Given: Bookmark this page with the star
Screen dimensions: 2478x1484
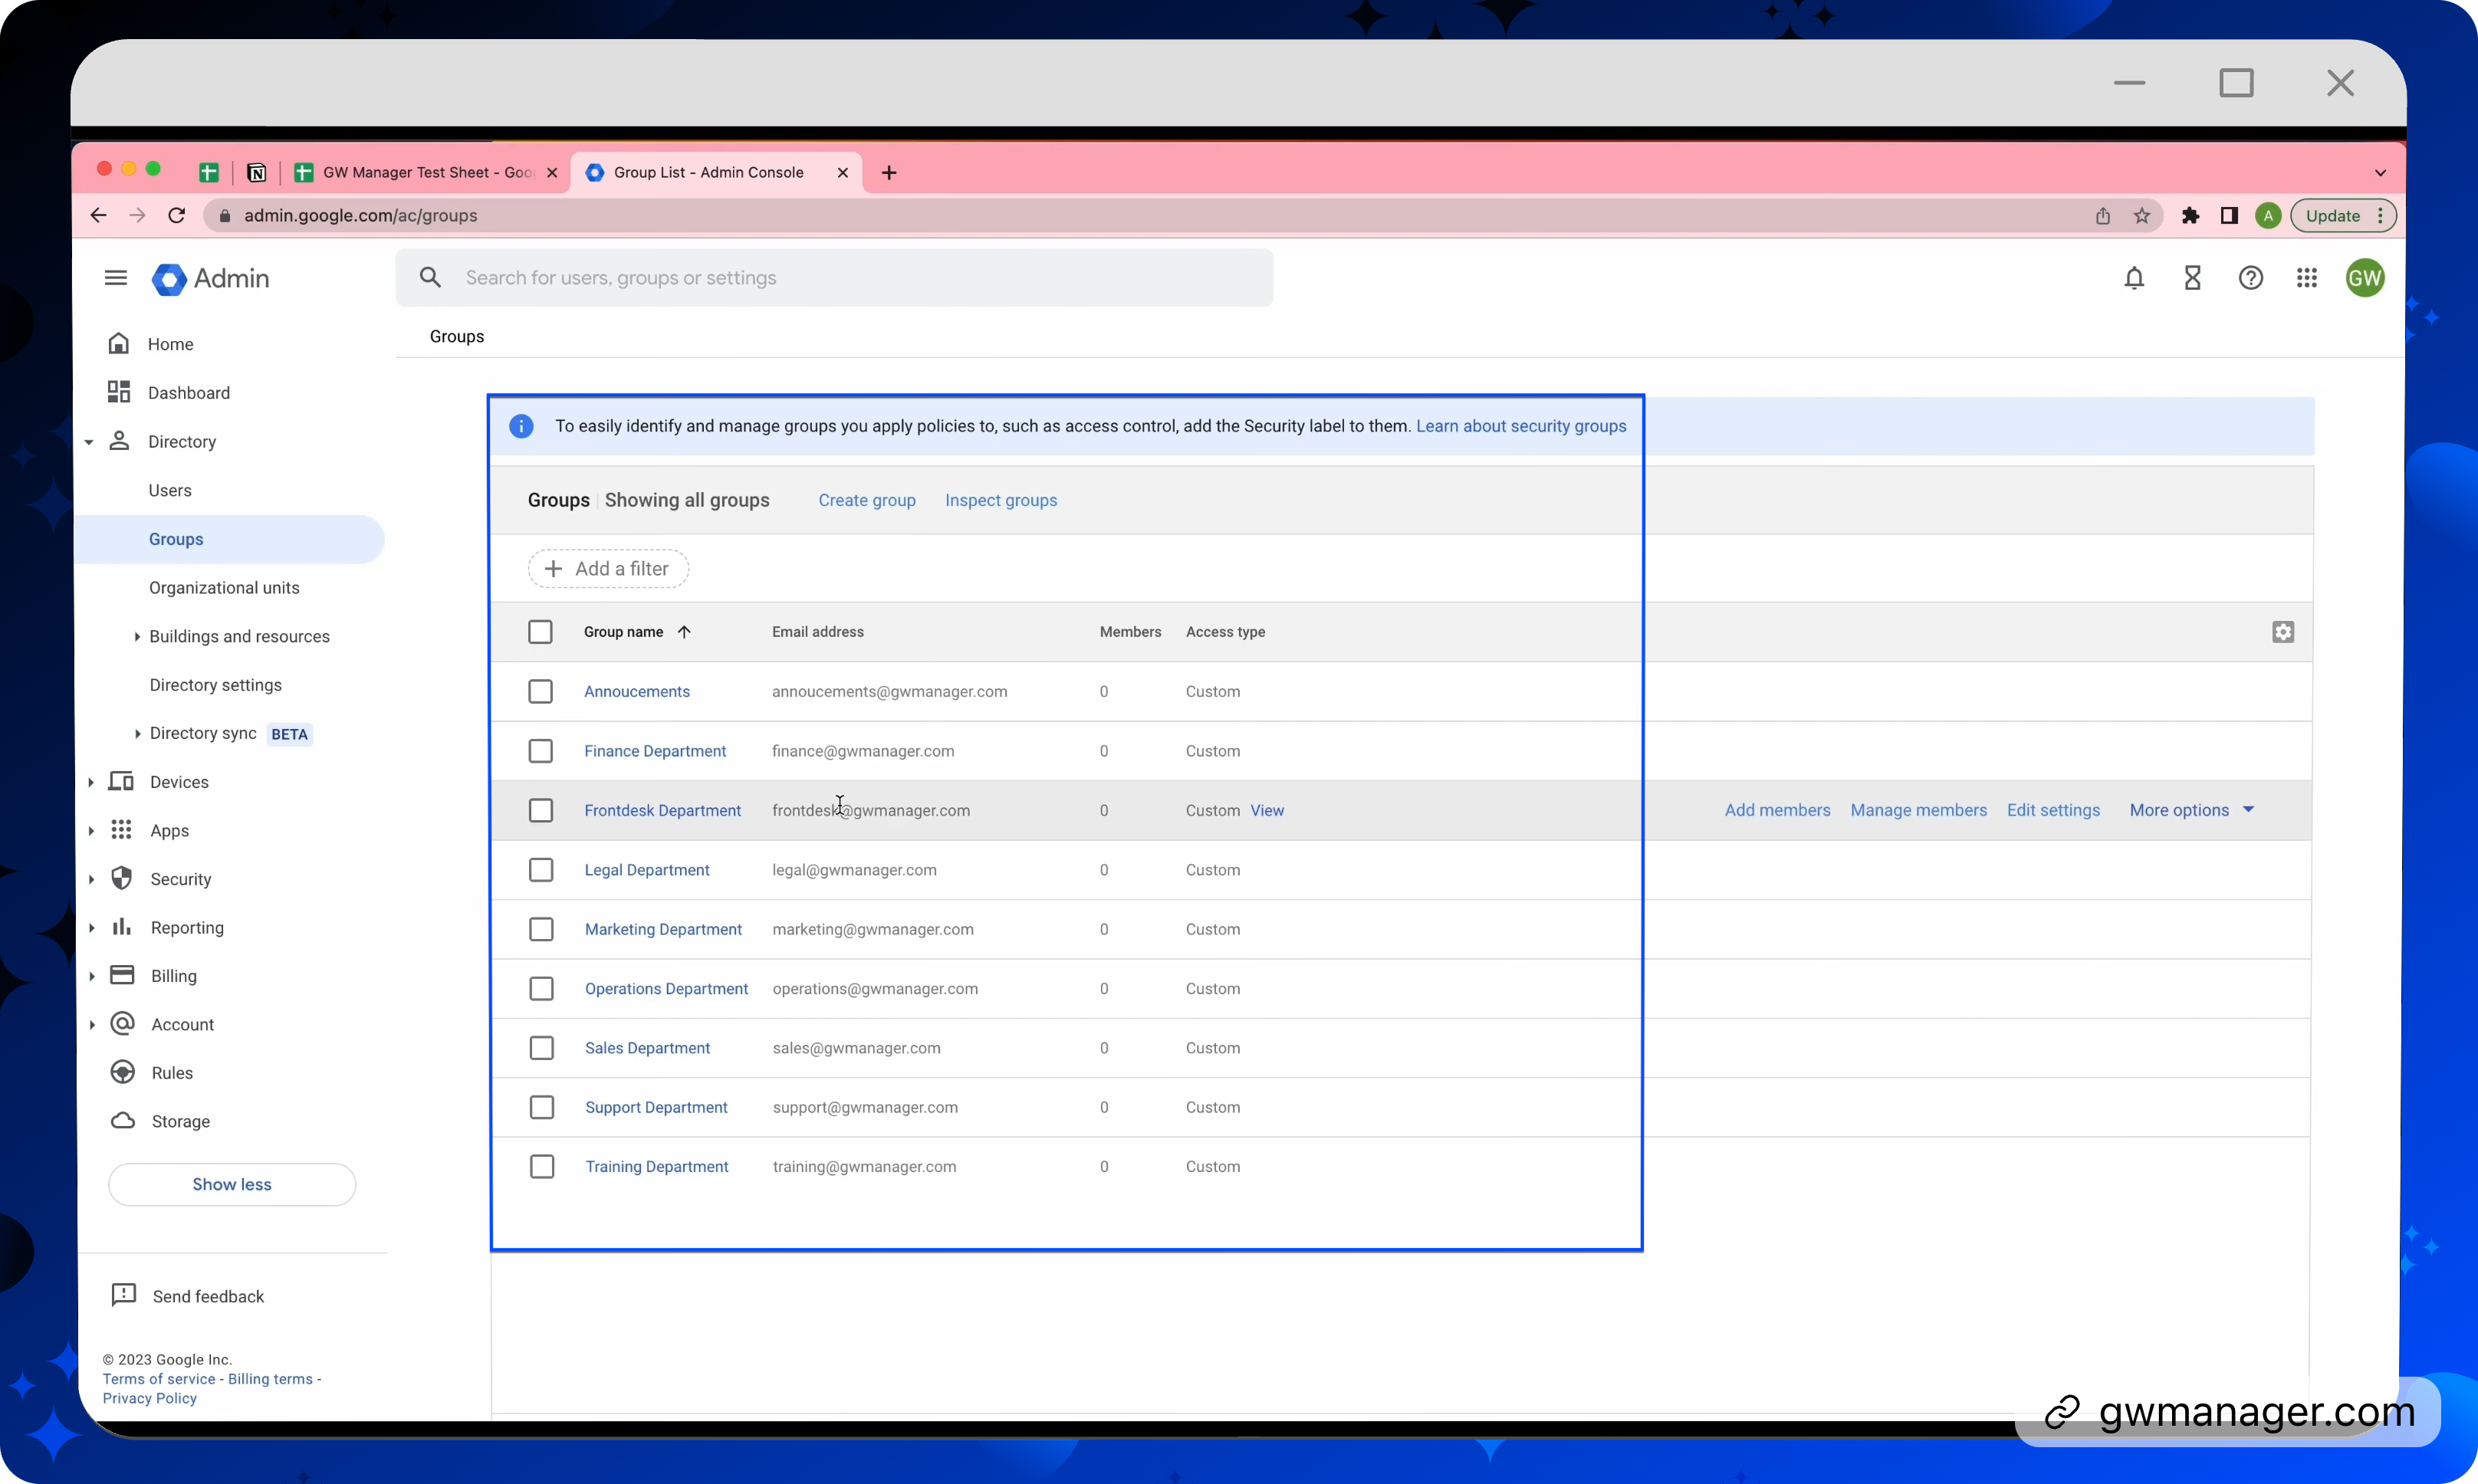Looking at the screenshot, I should coord(2142,215).
